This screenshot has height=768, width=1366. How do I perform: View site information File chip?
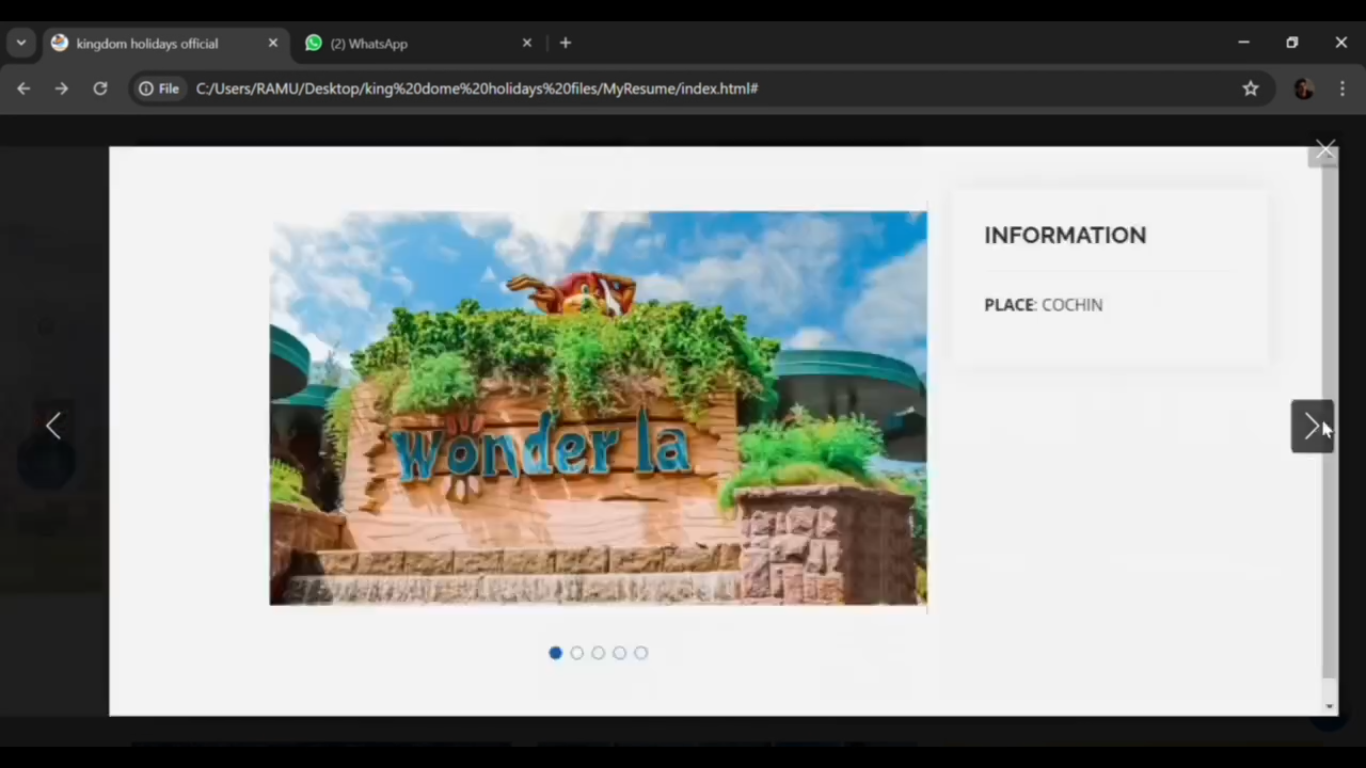pos(160,88)
